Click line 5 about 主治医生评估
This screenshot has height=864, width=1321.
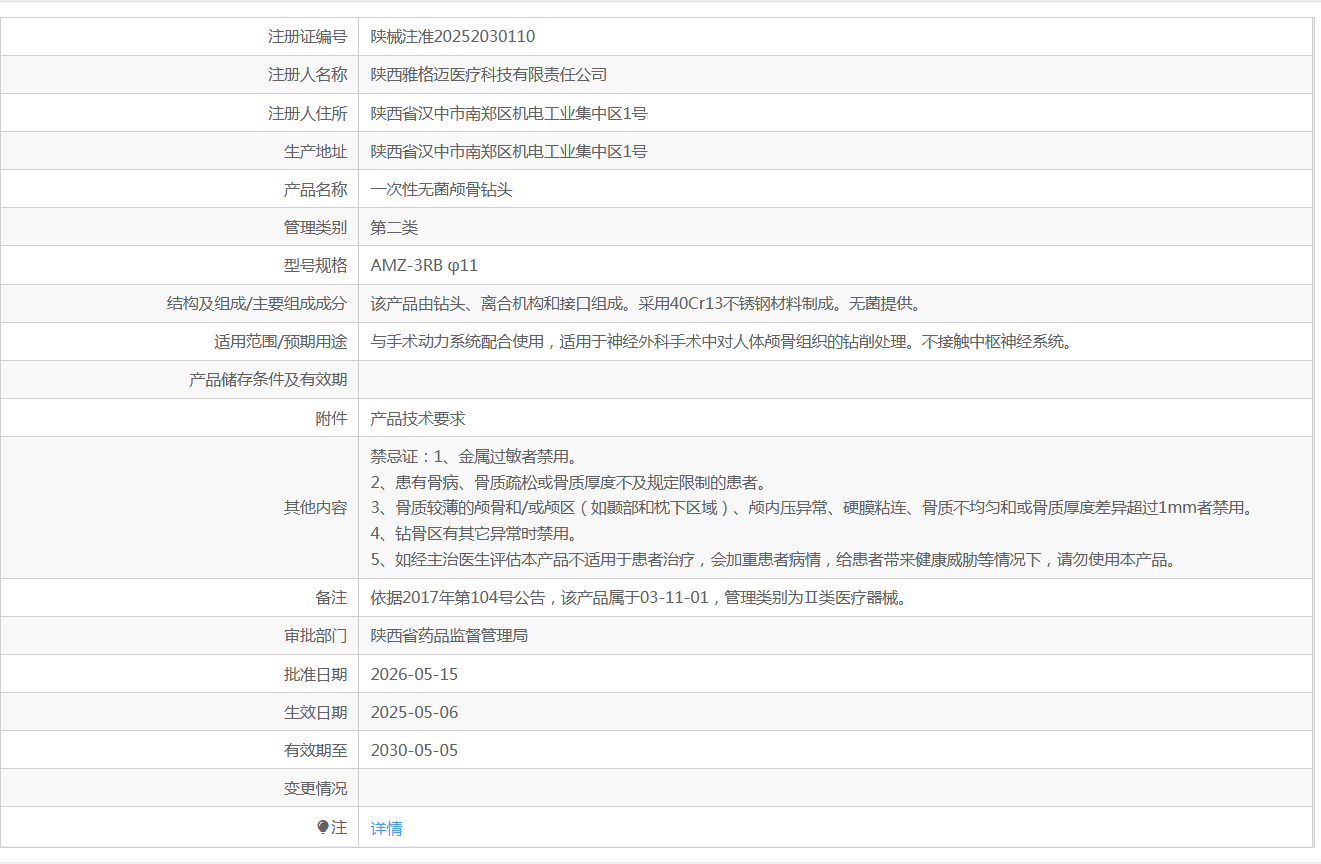(775, 559)
